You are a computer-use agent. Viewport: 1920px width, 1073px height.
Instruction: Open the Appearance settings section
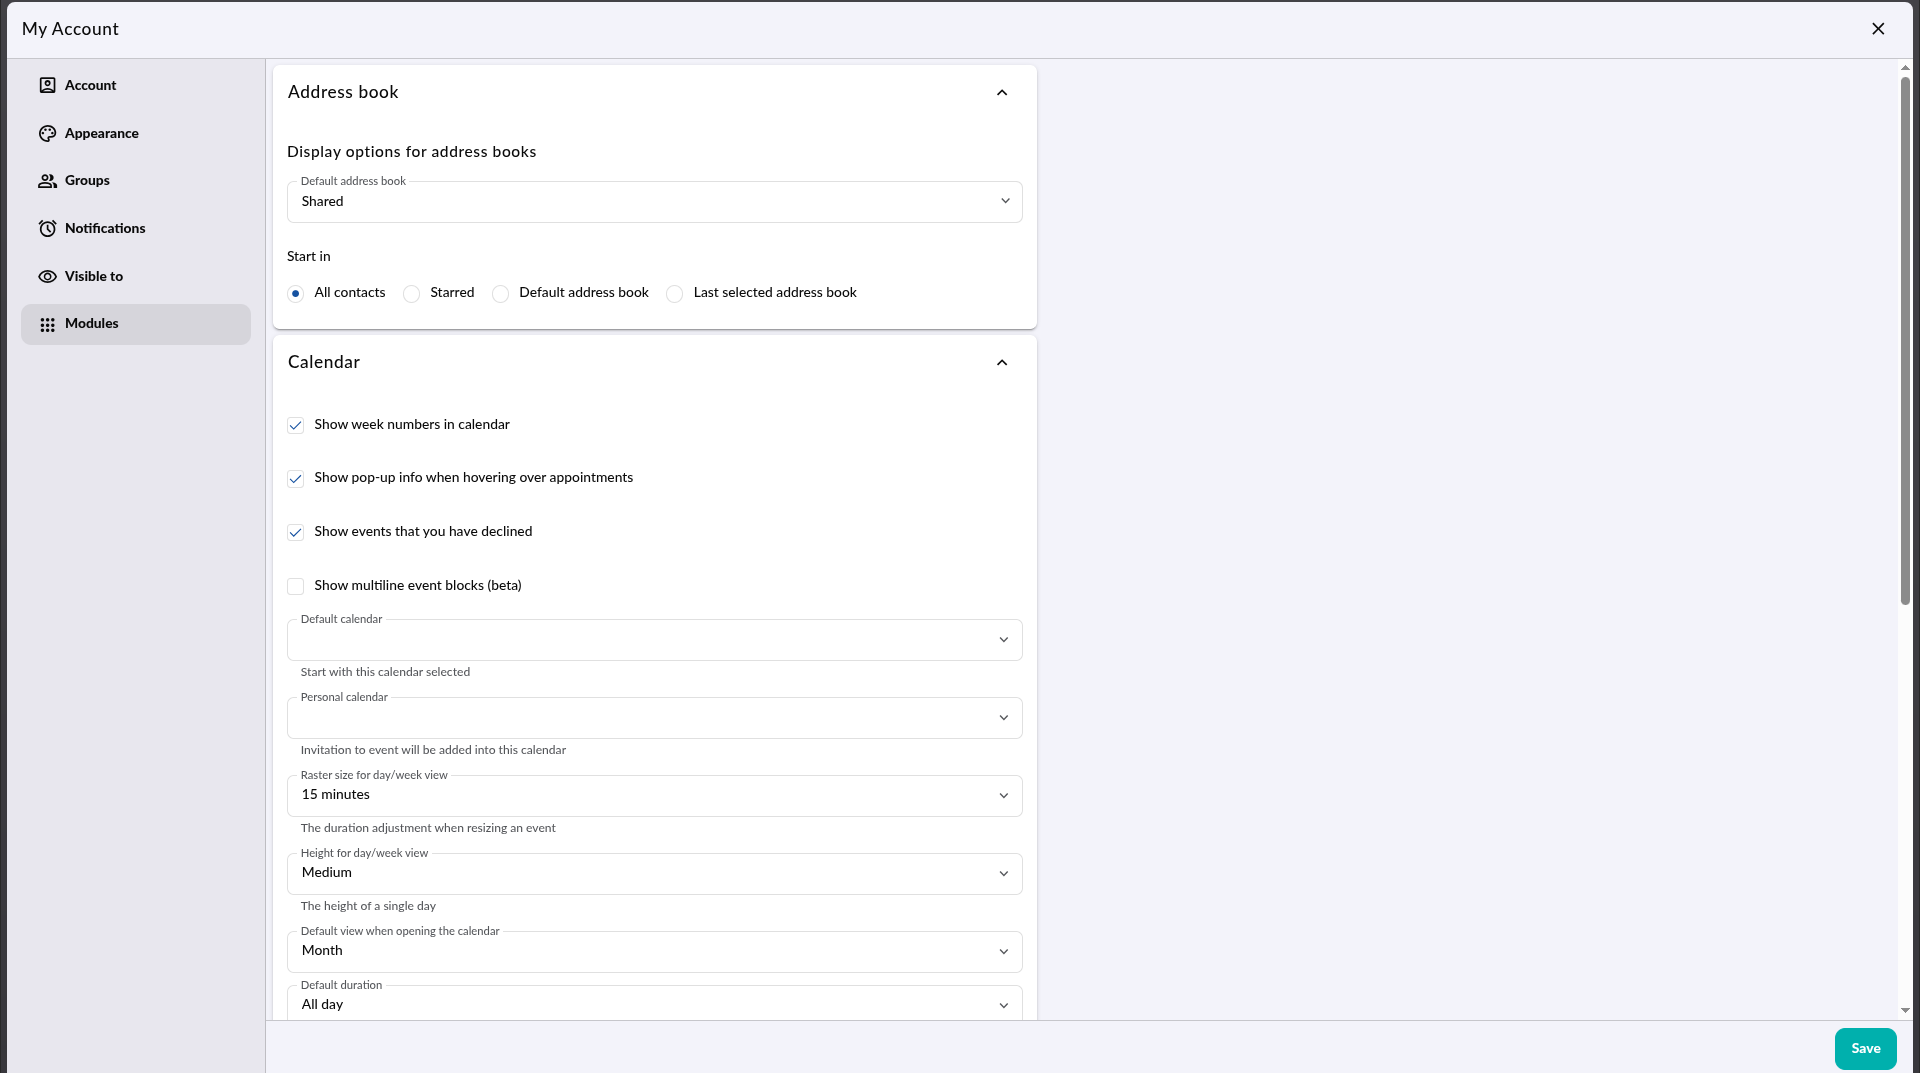coord(136,133)
